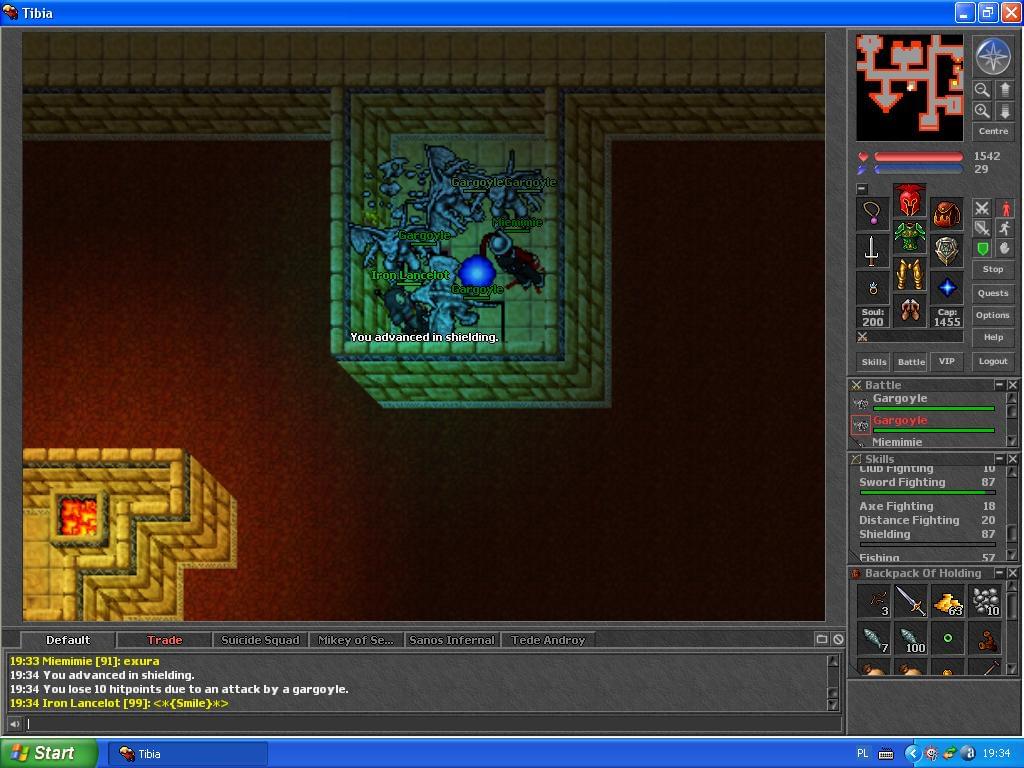Click the Shielding progress bar

pyautogui.click(x=927, y=544)
